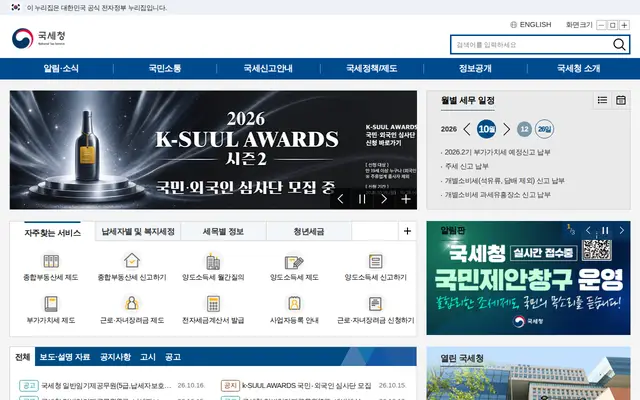Open k-SUUL AWARDS 심사단 모집 notice
This screenshot has height=400, width=640.
(x=307, y=385)
